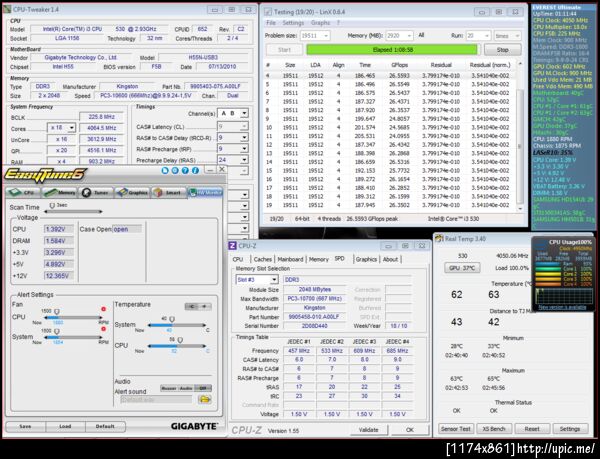Open LinX File menu
The height and width of the screenshot is (459, 600).
(271, 23)
